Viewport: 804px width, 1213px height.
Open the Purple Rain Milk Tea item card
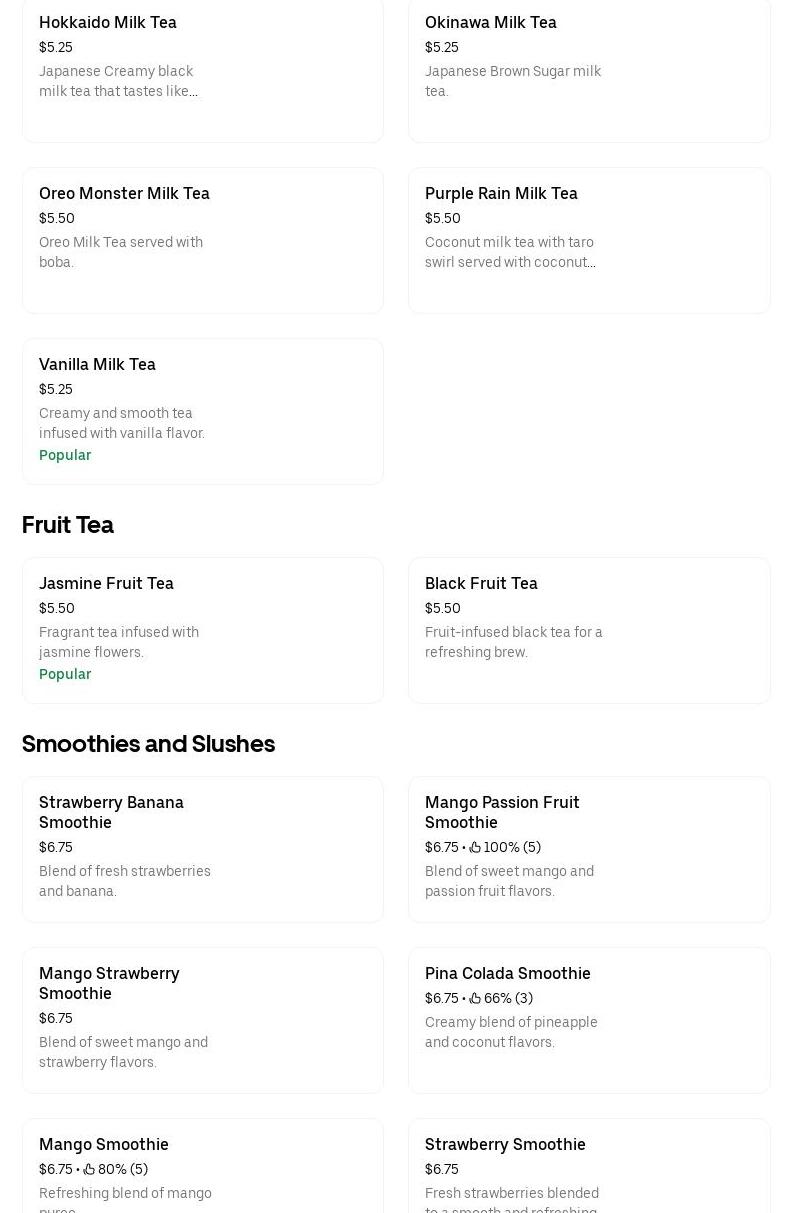point(589,240)
